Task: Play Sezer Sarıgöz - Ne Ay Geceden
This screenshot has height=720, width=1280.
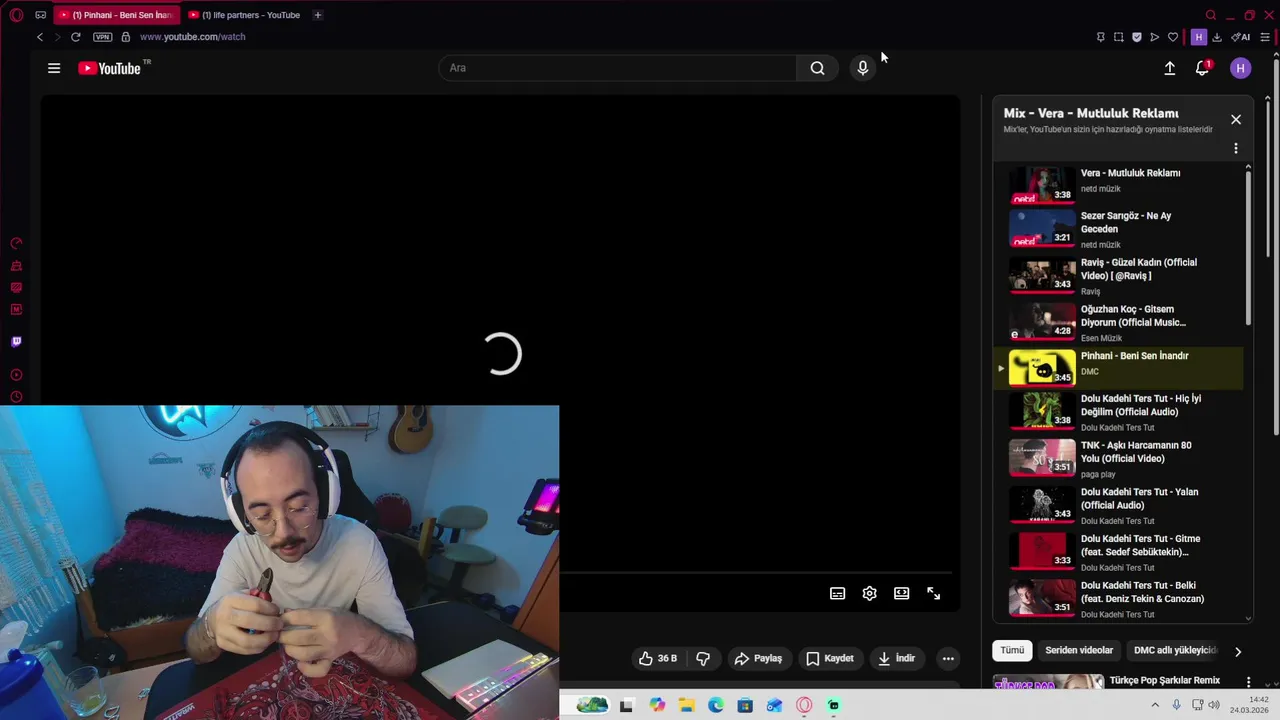Action: (1118, 229)
